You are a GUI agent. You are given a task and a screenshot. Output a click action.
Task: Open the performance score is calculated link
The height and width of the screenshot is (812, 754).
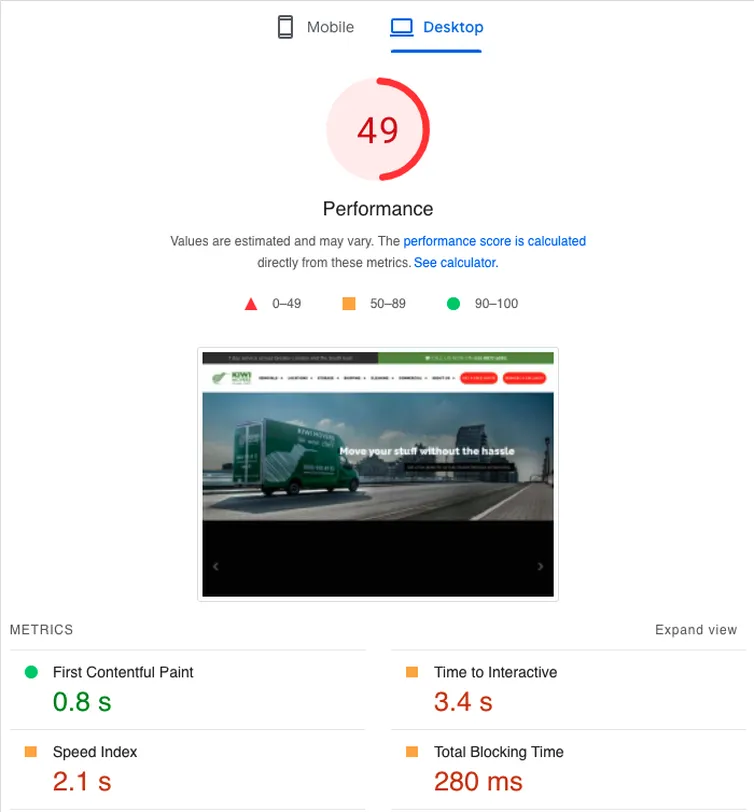coord(495,241)
